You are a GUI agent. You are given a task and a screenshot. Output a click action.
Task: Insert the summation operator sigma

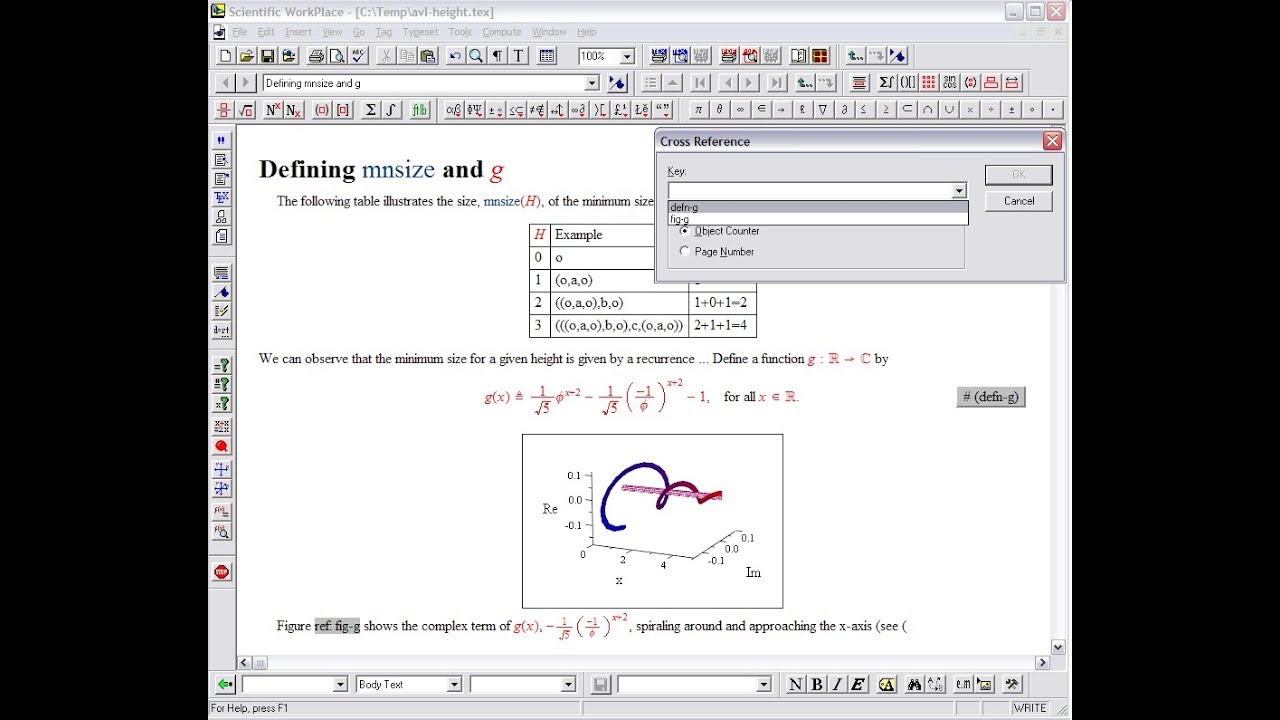[x=371, y=110]
